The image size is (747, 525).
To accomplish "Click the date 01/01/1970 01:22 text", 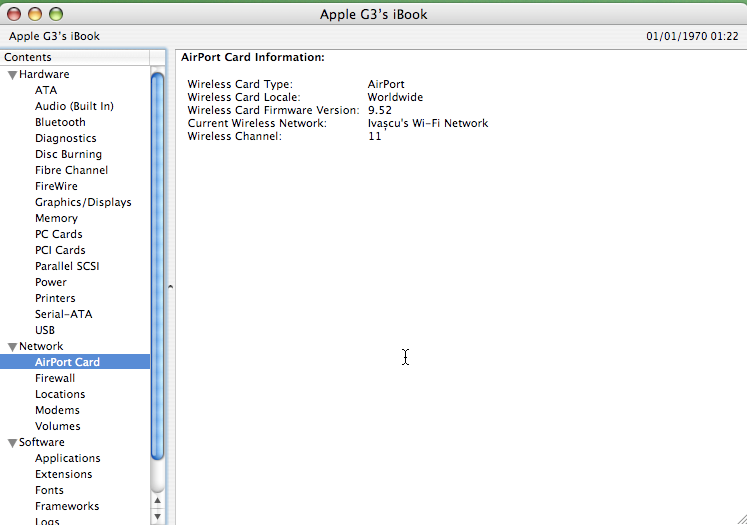I will coord(692,36).
